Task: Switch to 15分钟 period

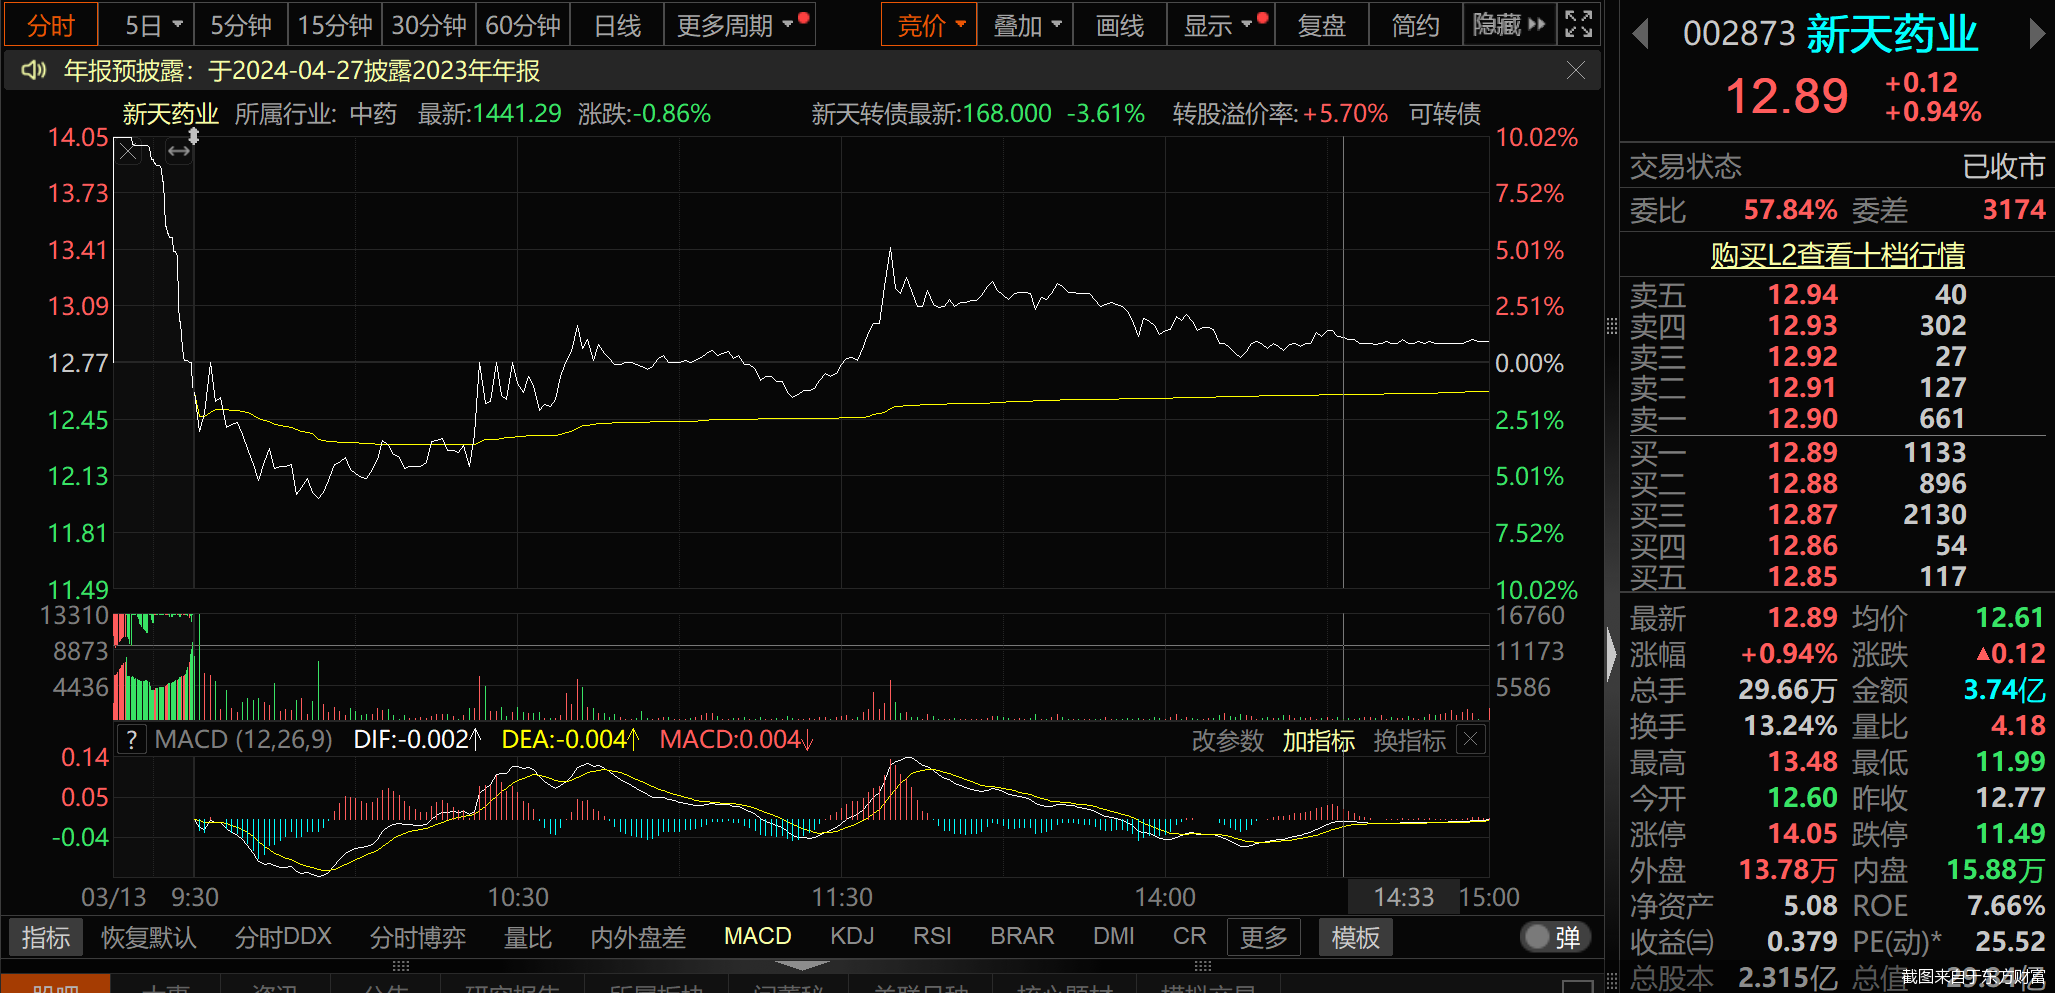Action: [x=335, y=25]
